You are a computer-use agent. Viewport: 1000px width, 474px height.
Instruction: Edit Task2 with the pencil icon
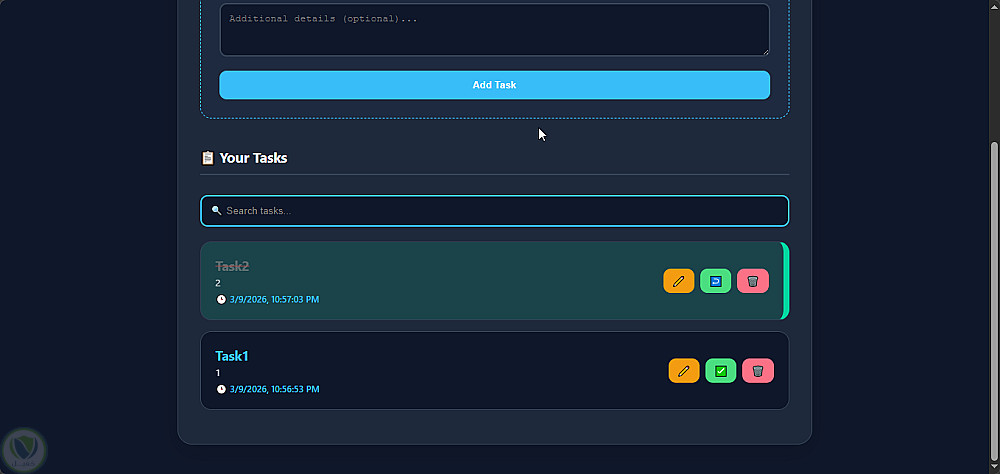(678, 281)
